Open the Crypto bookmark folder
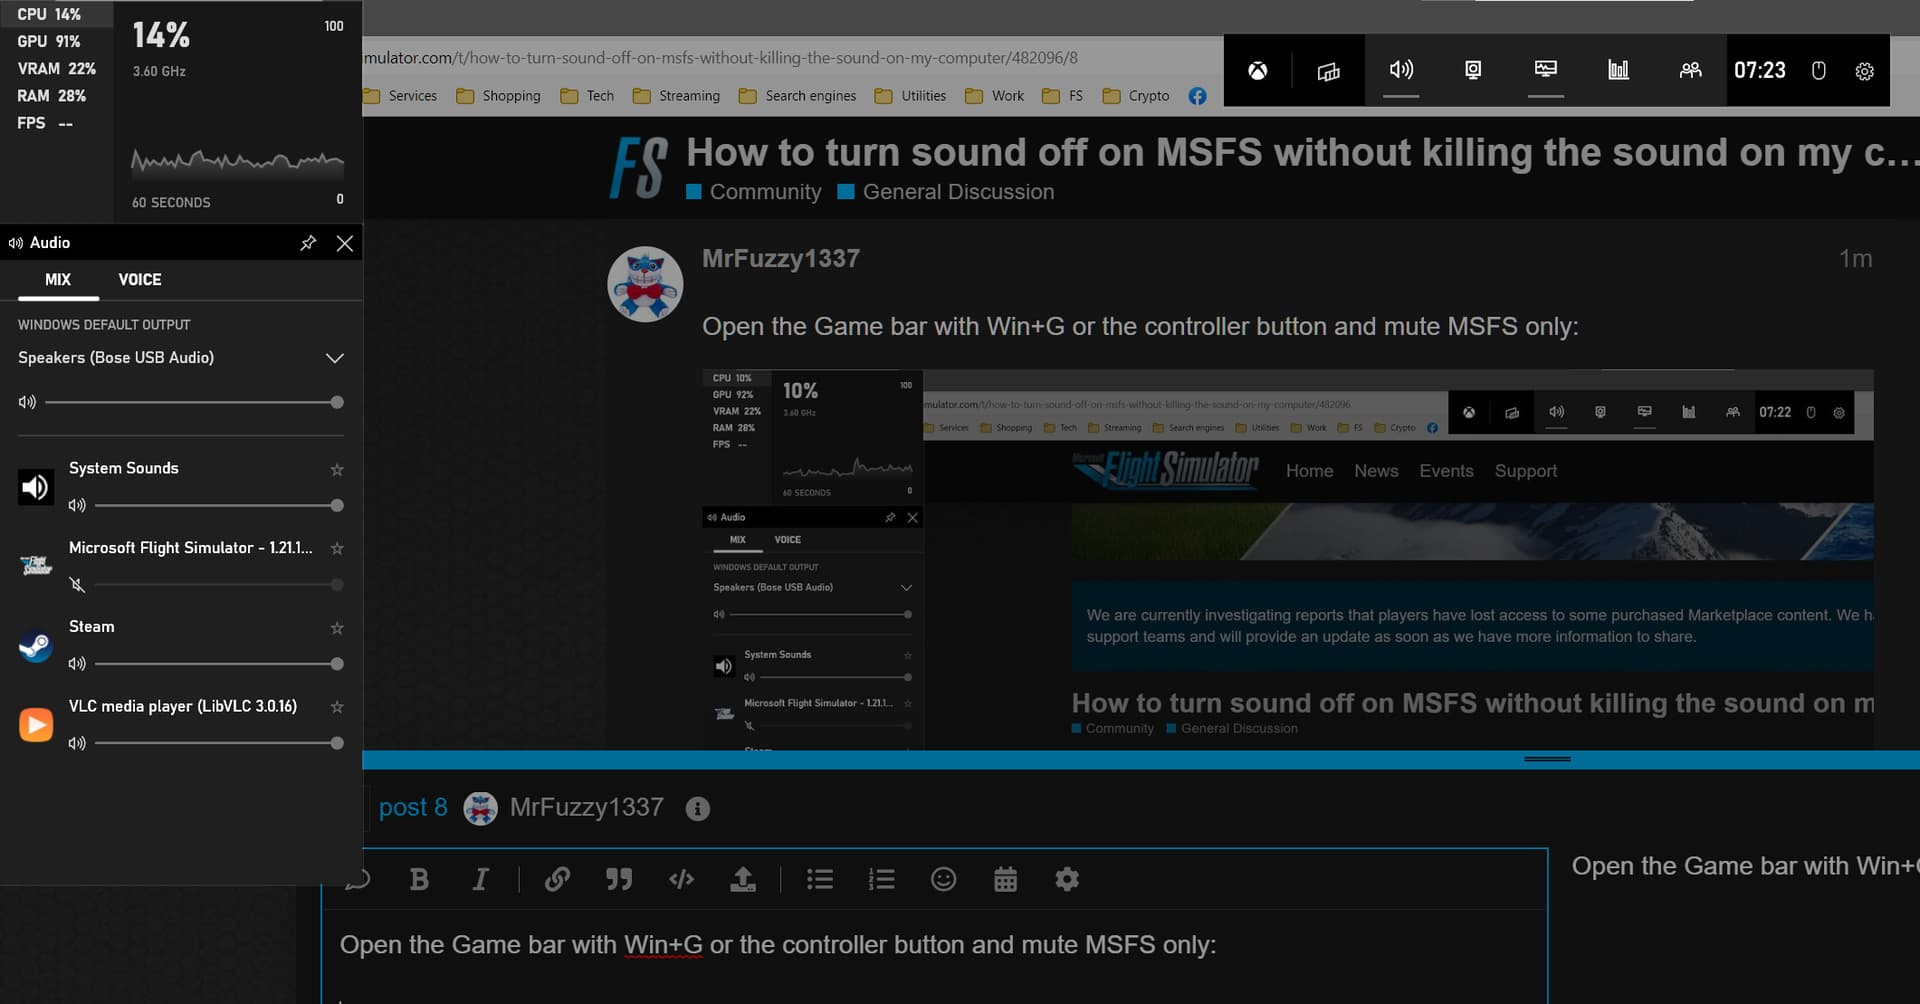This screenshot has width=1920, height=1004. [x=1135, y=96]
